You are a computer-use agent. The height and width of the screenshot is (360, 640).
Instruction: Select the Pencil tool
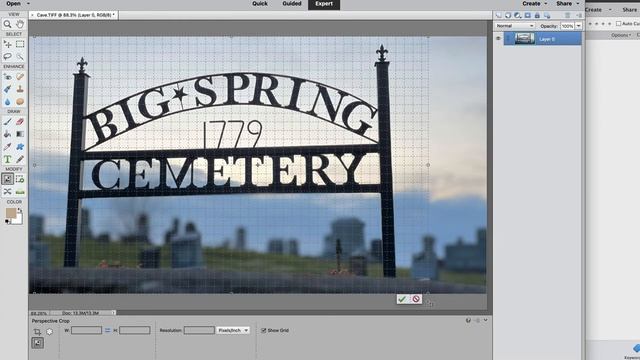tap(20, 159)
